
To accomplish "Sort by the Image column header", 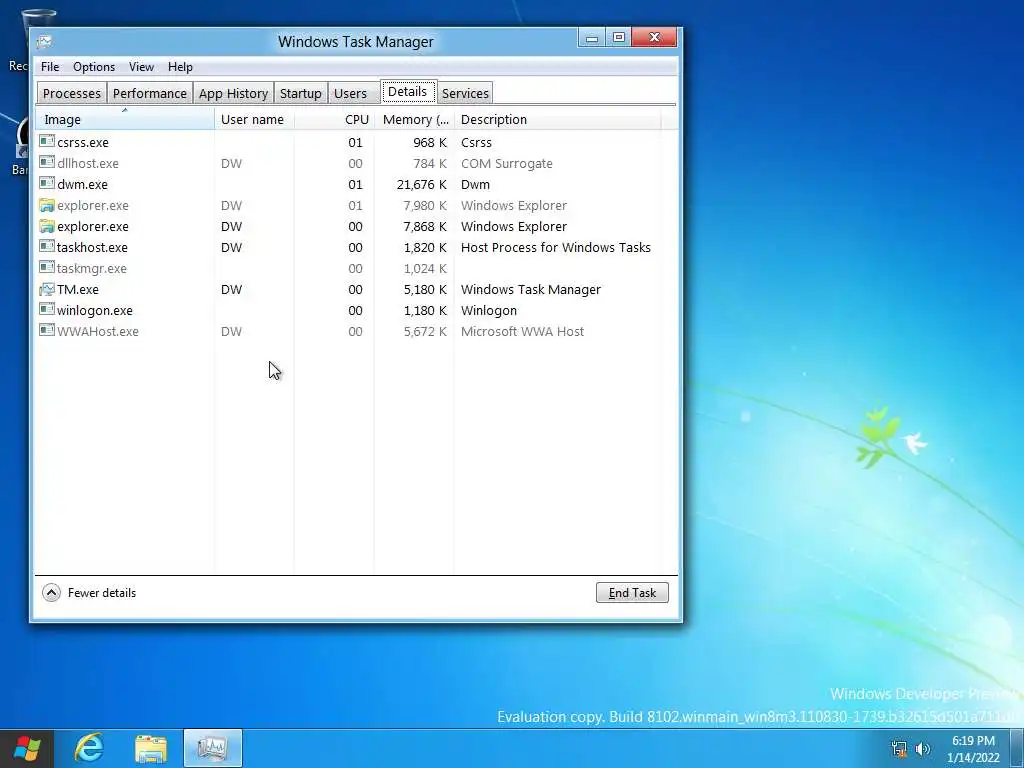I will pos(125,120).
